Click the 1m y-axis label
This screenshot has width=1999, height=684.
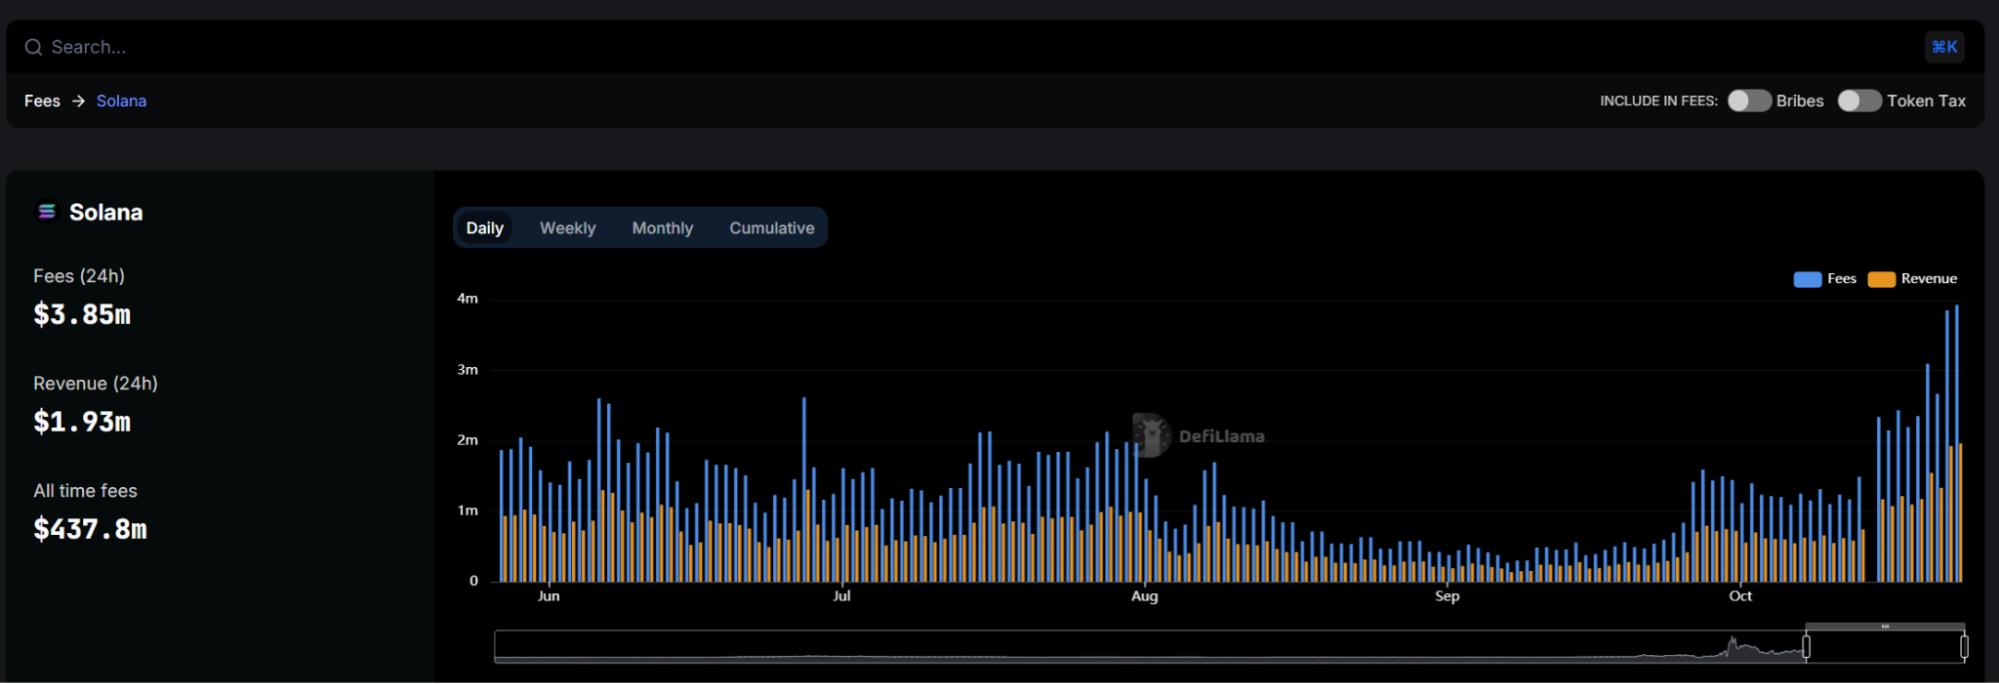(467, 510)
